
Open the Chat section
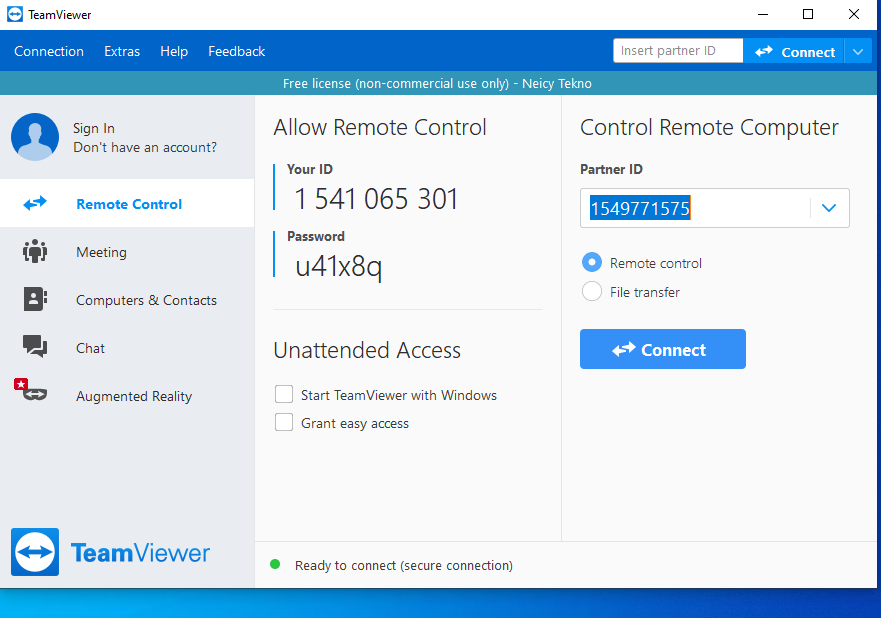point(127,348)
